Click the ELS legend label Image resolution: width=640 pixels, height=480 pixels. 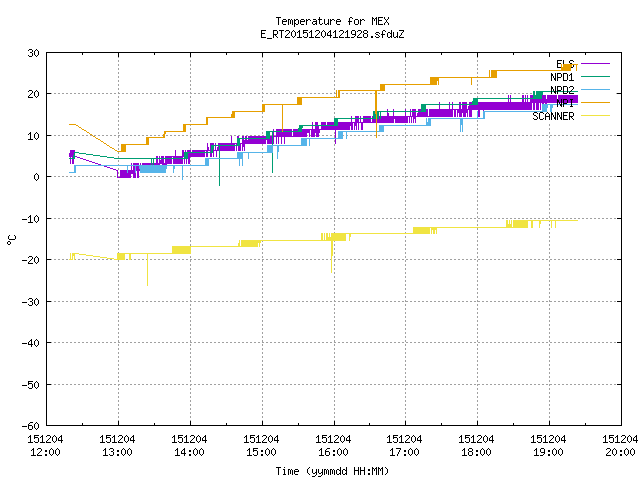click(565, 64)
